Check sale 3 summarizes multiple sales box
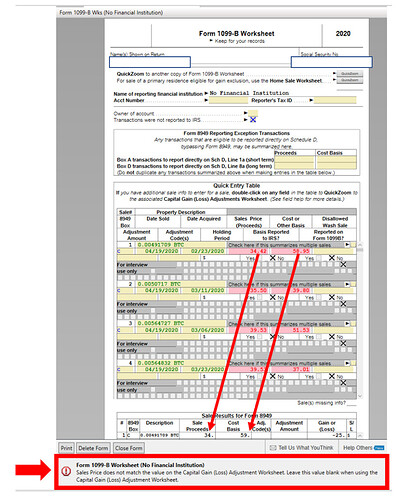Image resolution: width=407 pixels, height=500 pixels. pyautogui.click(x=353, y=324)
